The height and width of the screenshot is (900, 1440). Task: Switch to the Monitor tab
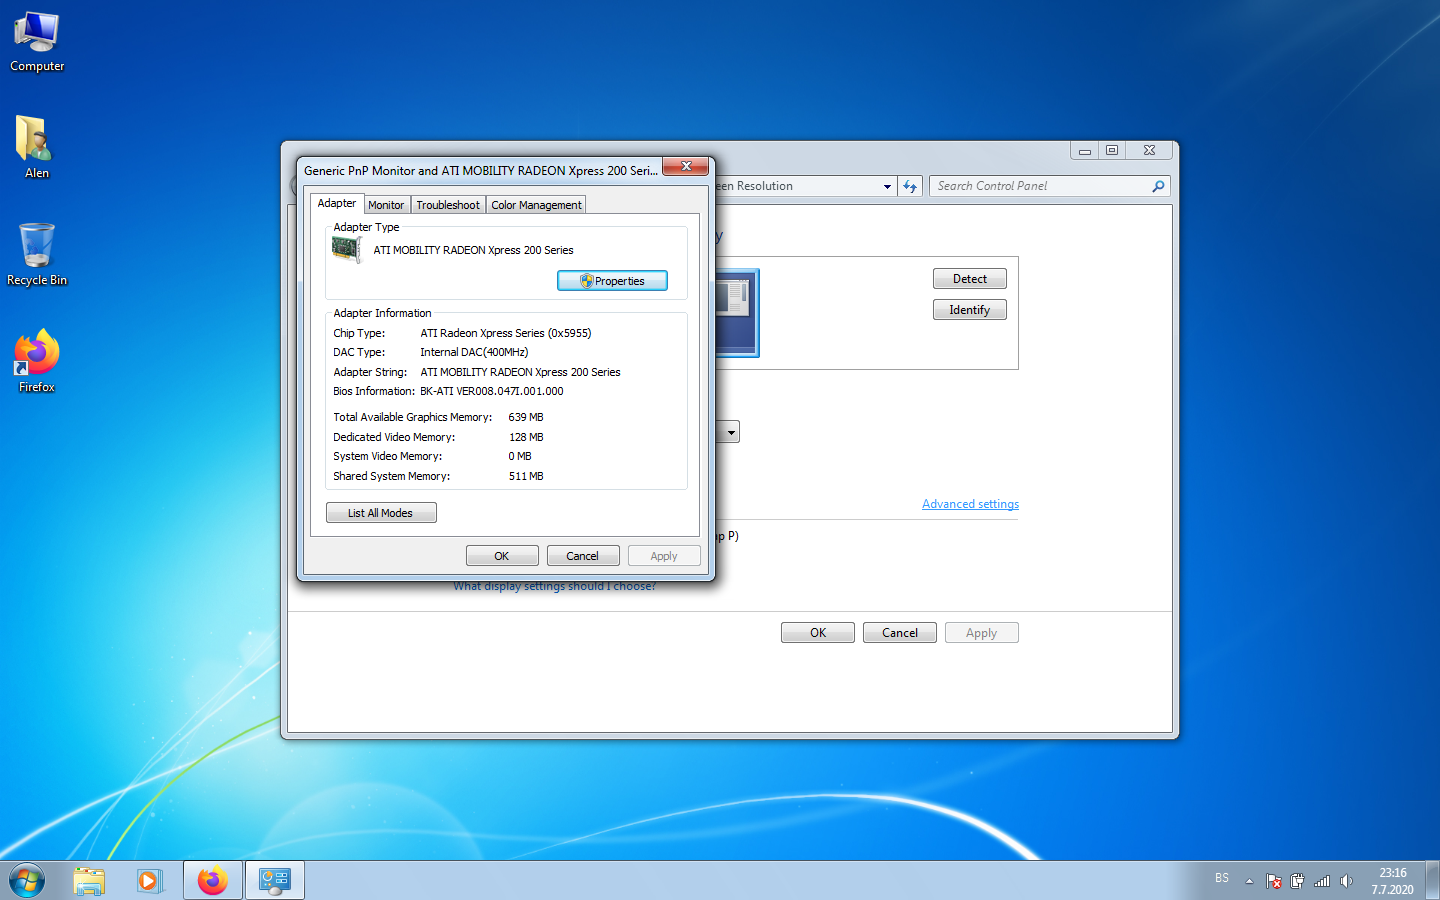(x=386, y=205)
